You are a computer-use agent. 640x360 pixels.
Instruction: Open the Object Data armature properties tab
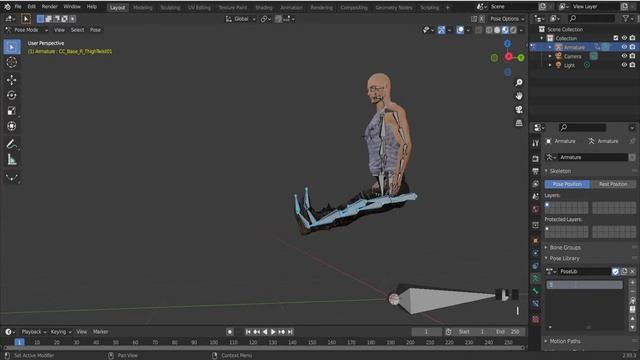click(536, 278)
